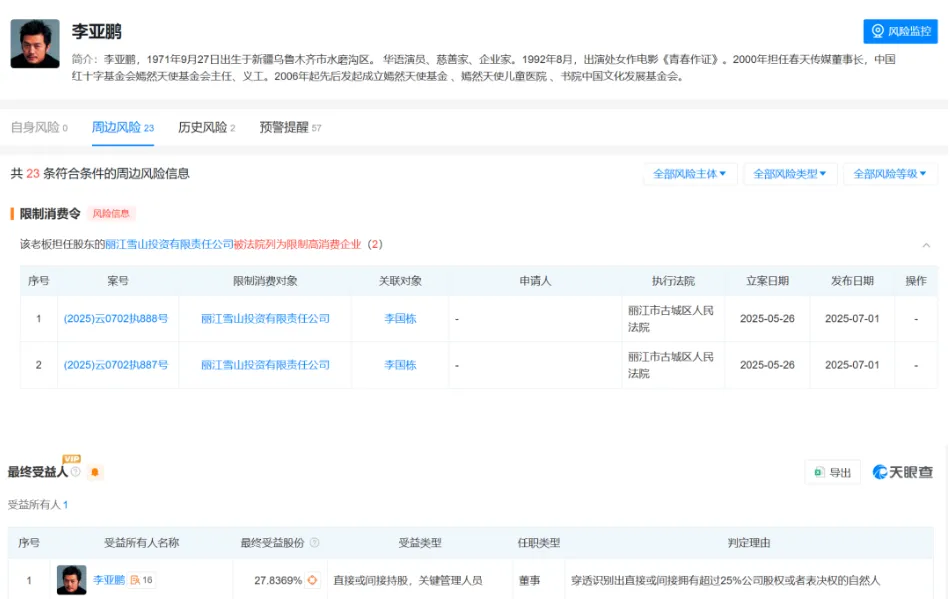
Task: Click the 发布日期 column header
Action: coord(852,280)
